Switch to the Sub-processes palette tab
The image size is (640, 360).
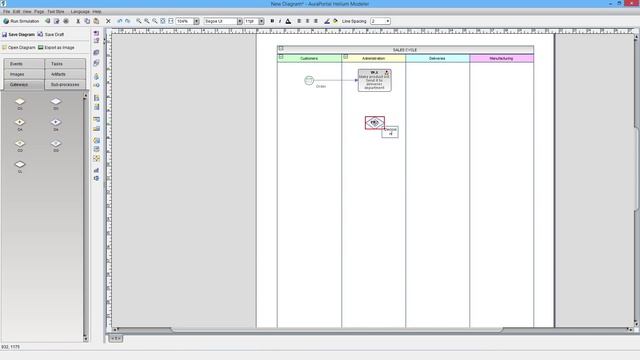point(65,84)
